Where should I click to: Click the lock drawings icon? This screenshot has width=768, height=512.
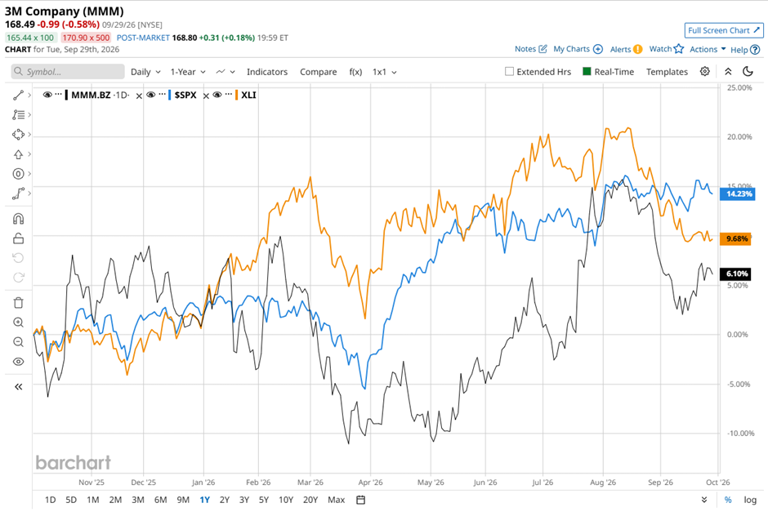click(x=18, y=238)
